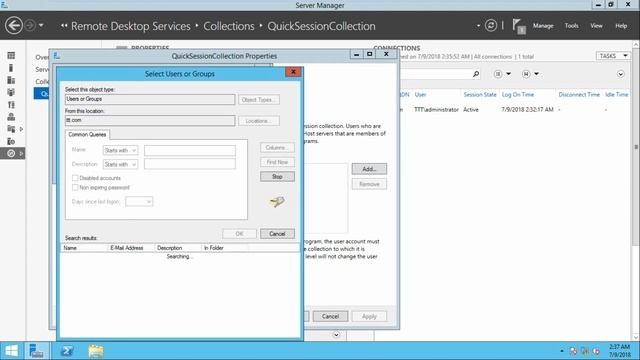
Task: Stop the search with Stop button
Action: (277, 177)
